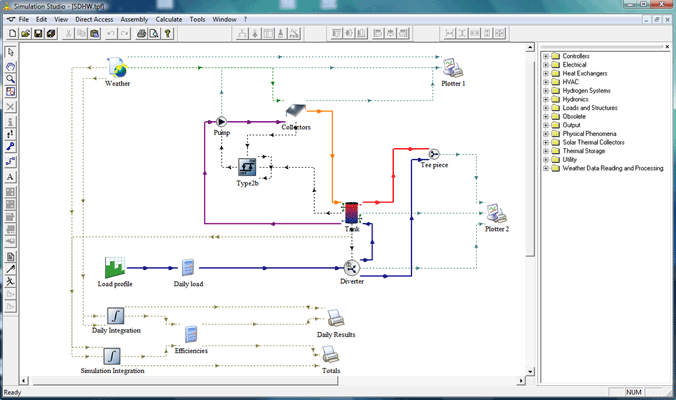Click the storage Tank component
The height and width of the screenshot is (400, 676).
click(x=352, y=212)
